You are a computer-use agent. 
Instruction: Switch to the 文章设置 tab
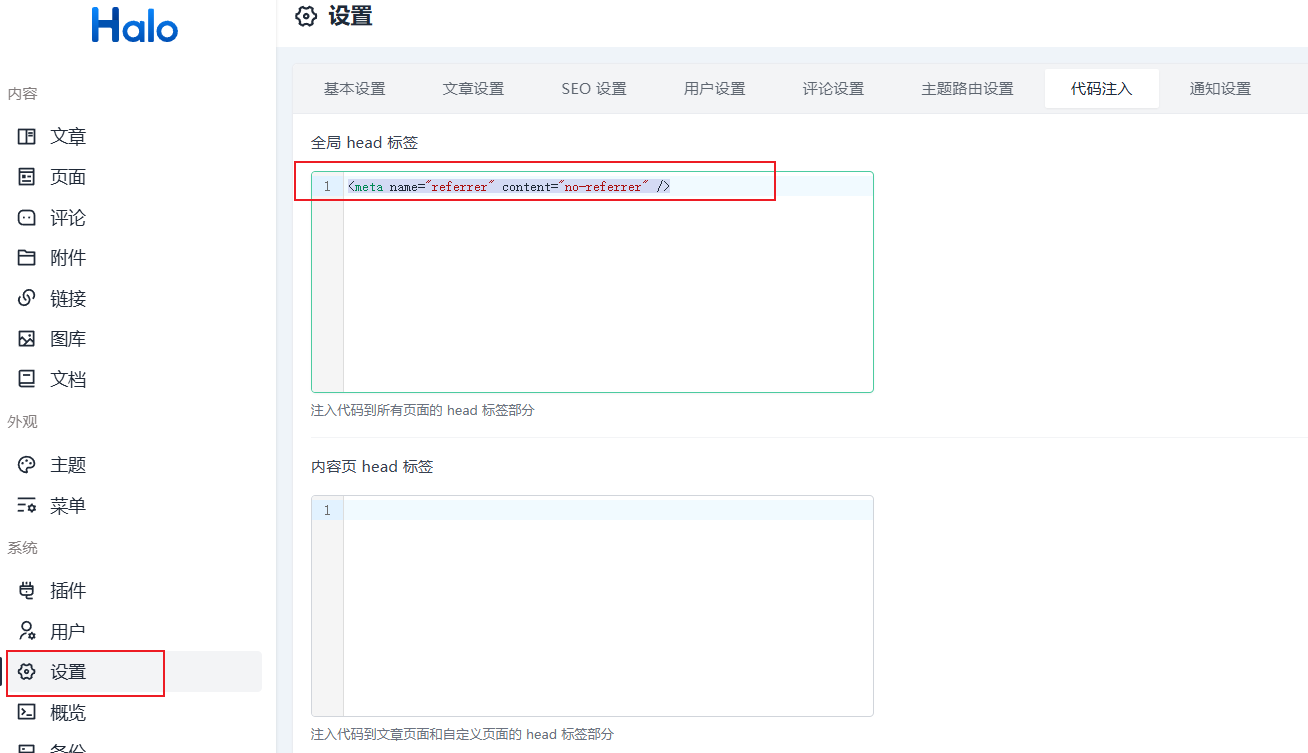473,89
